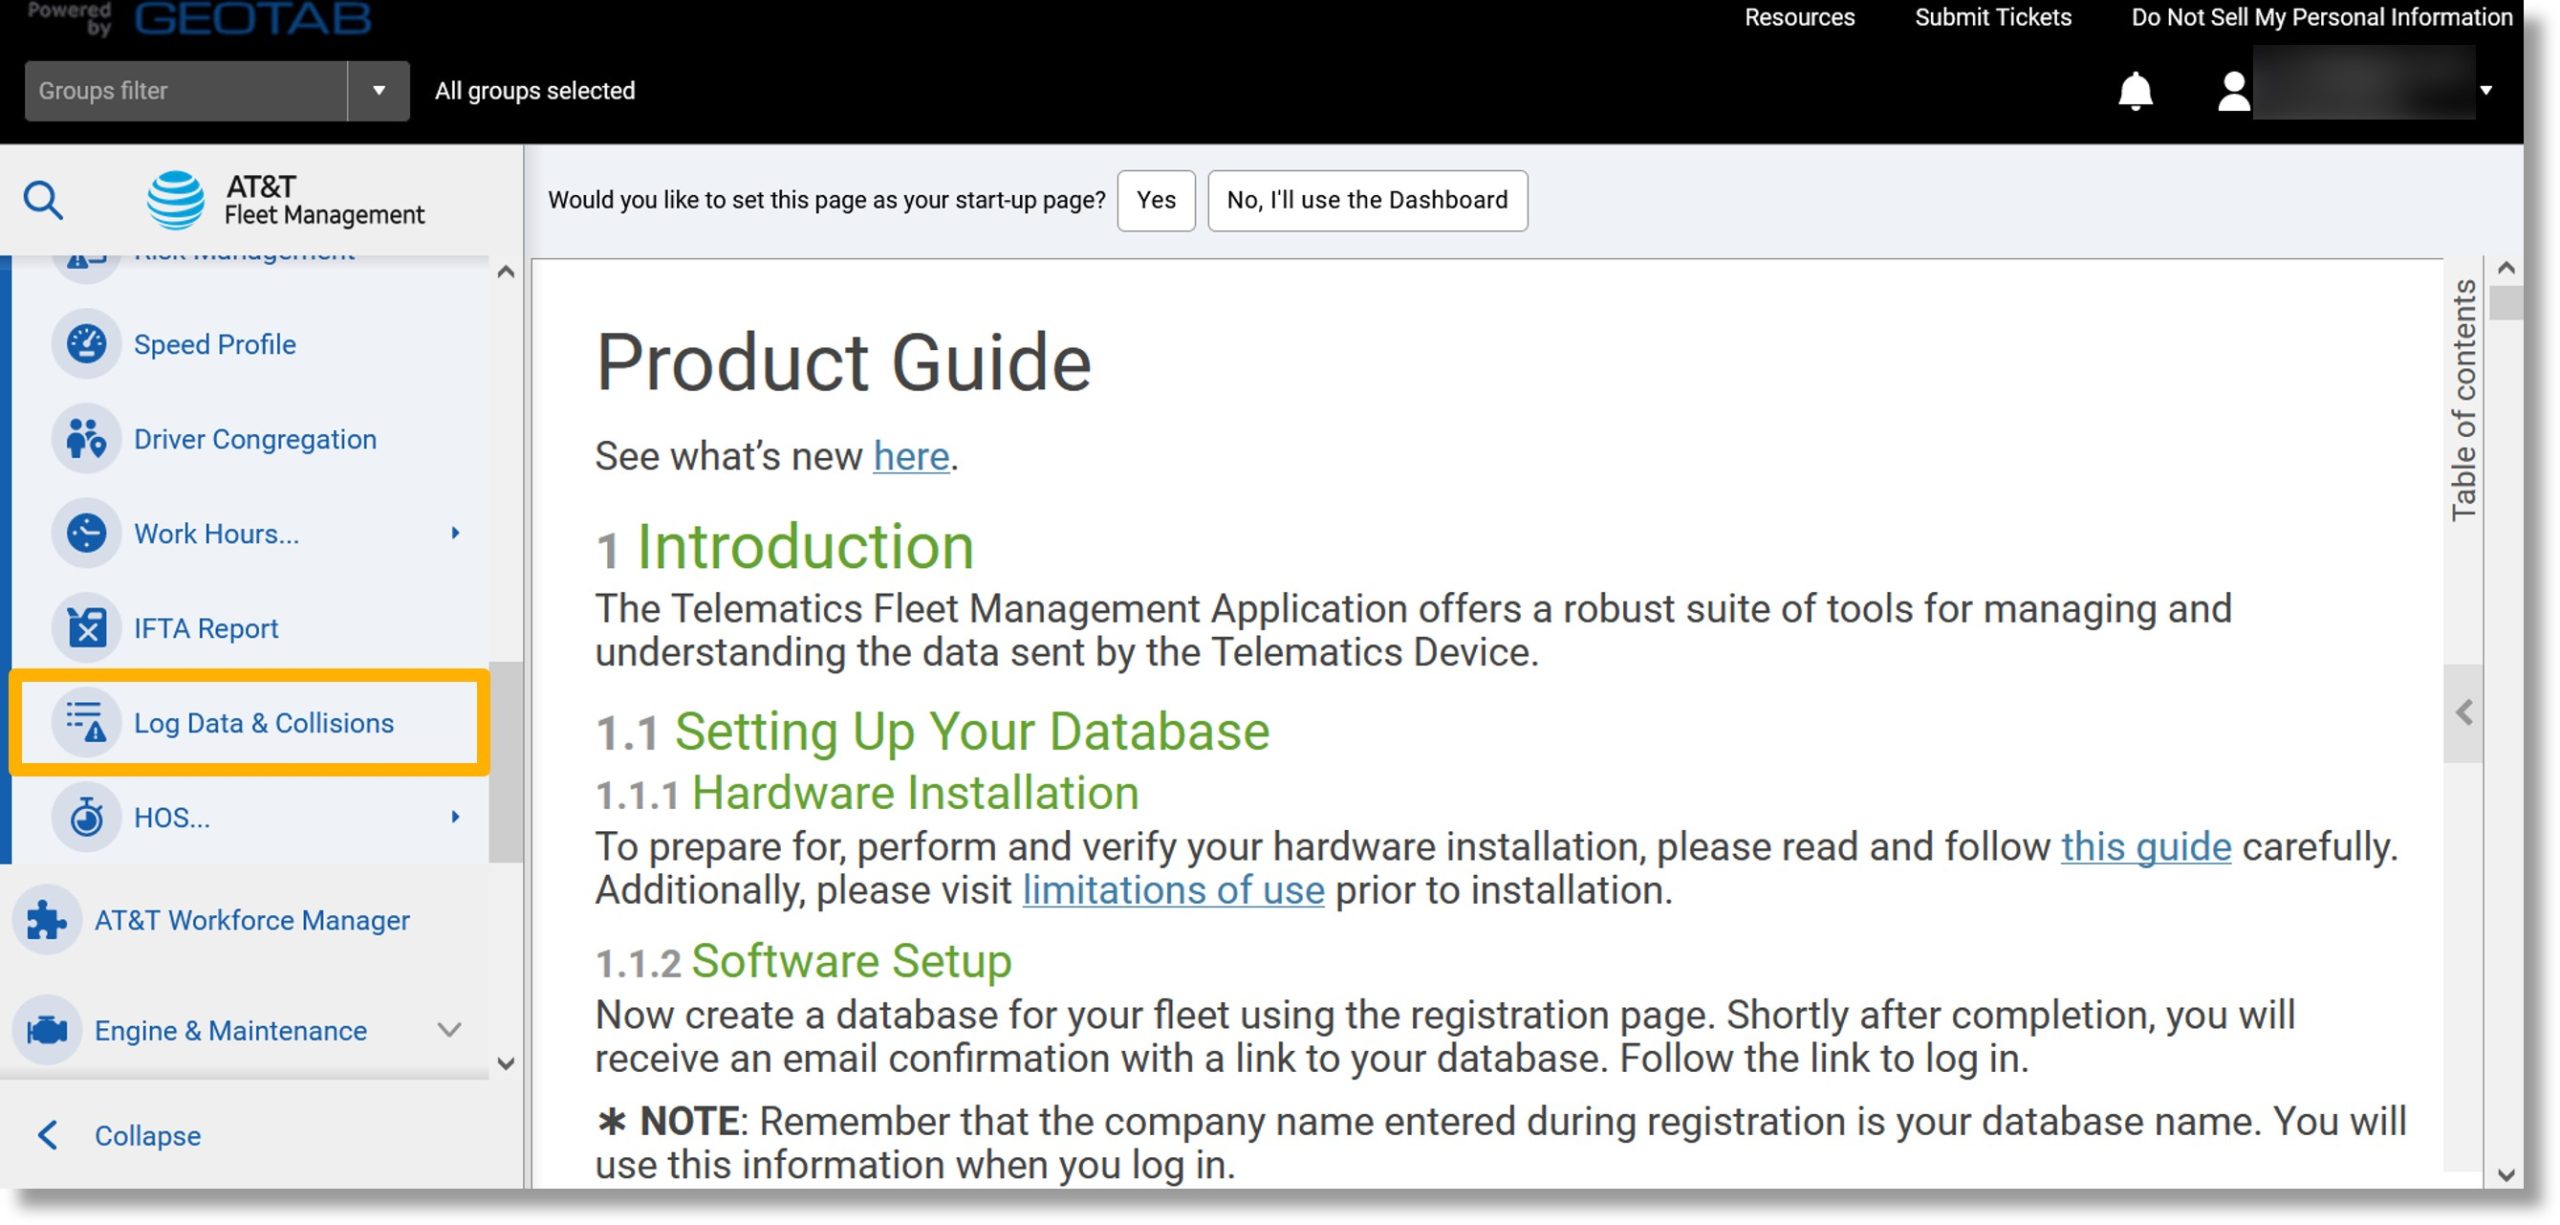Expand Engine & Maintenance chevron
Viewport: 2560px width, 1225px height.
click(450, 1030)
